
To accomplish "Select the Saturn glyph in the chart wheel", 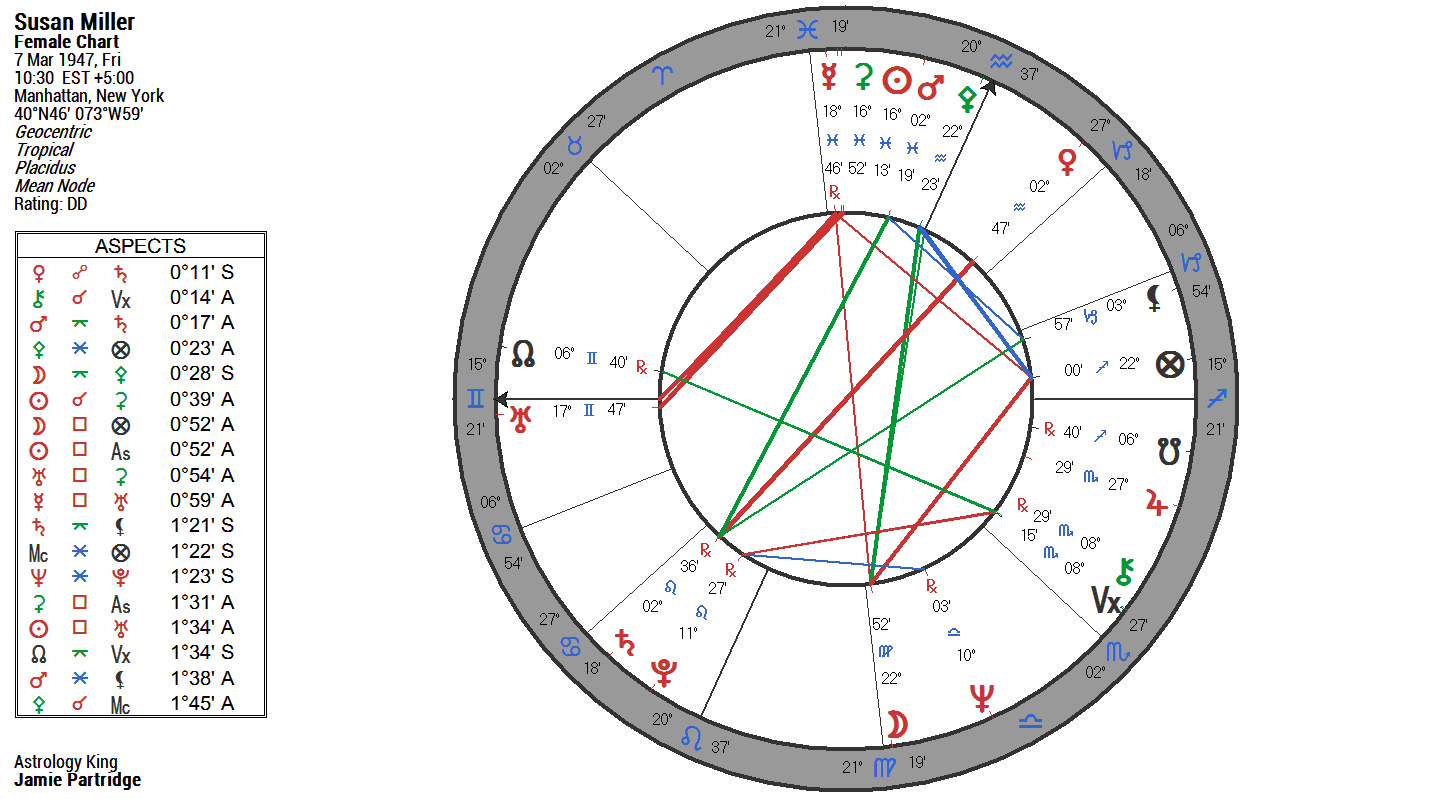I will pyautogui.click(x=626, y=642).
